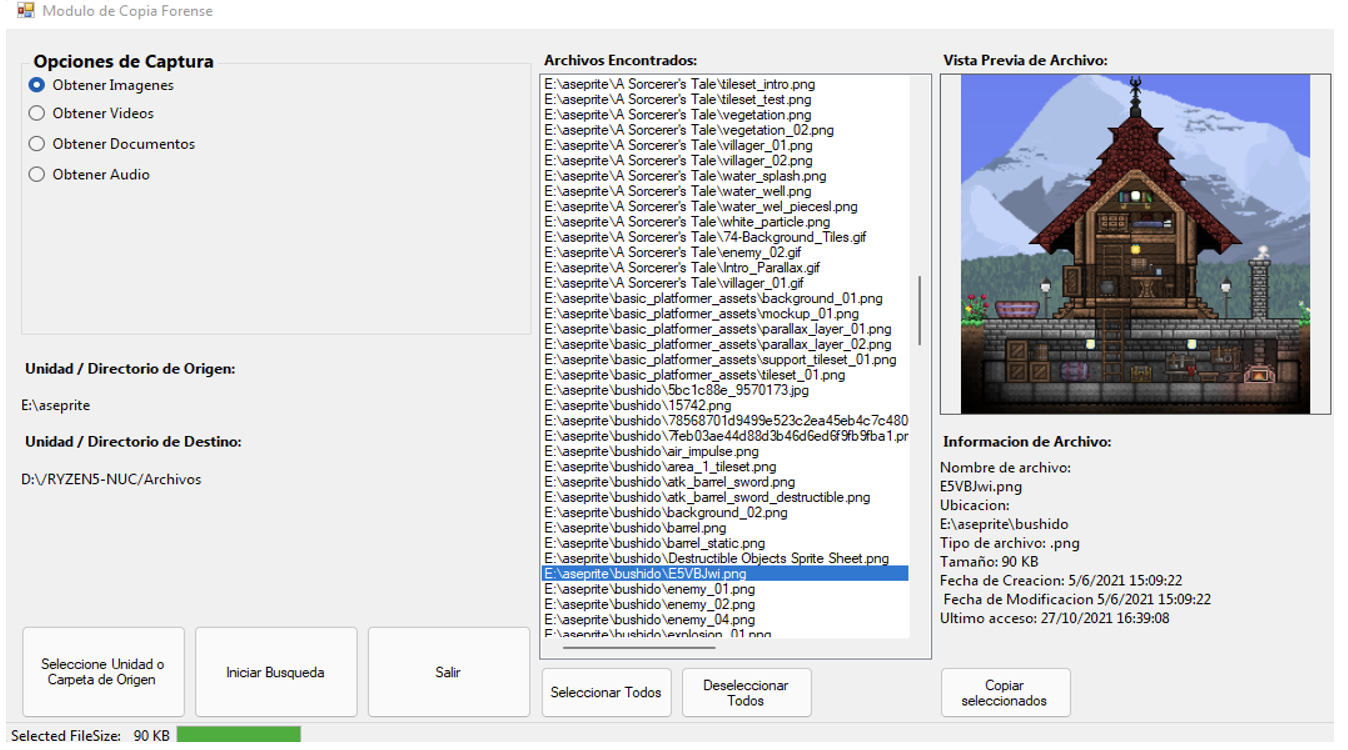Image resolution: width=1348 pixels, height=750 pixels.
Task: Select background_02.png in bushido folder
Action: click(x=725, y=513)
